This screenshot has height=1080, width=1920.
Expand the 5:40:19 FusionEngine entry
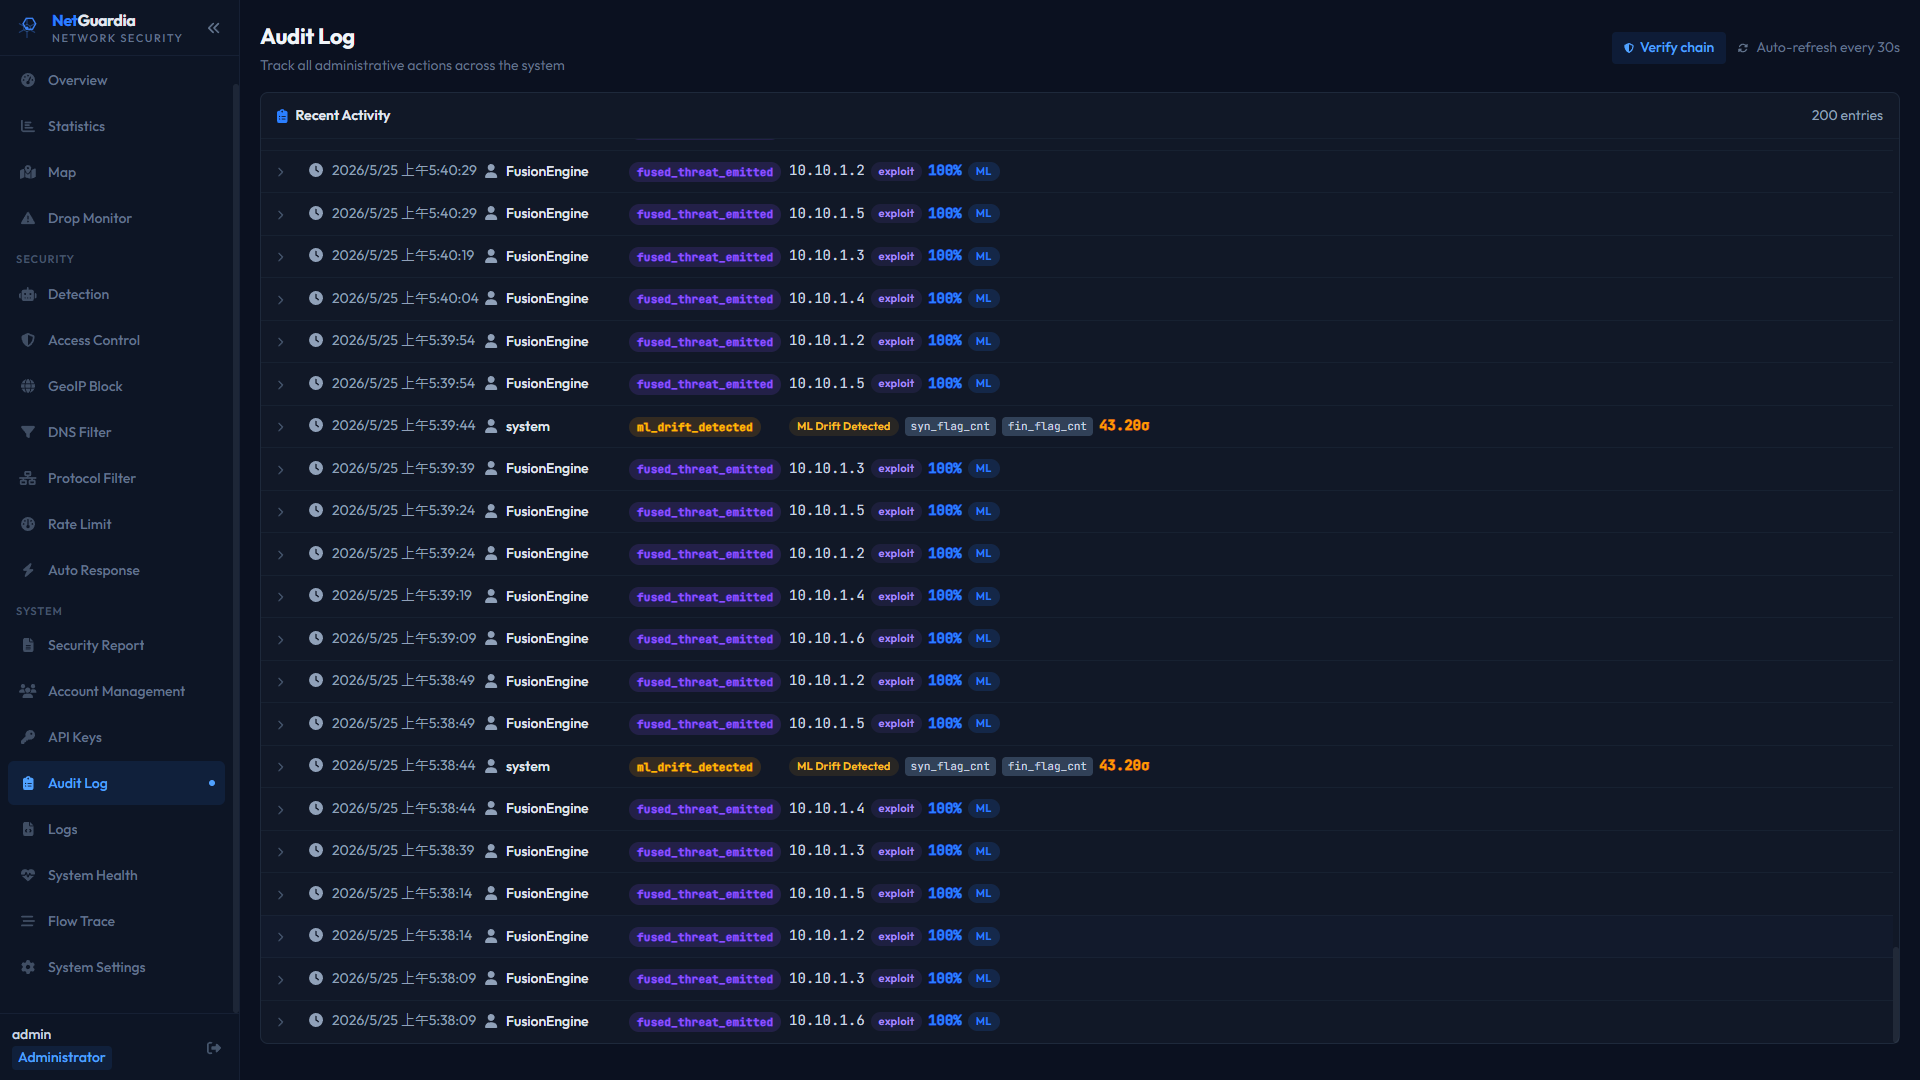pyautogui.click(x=281, y=257)
